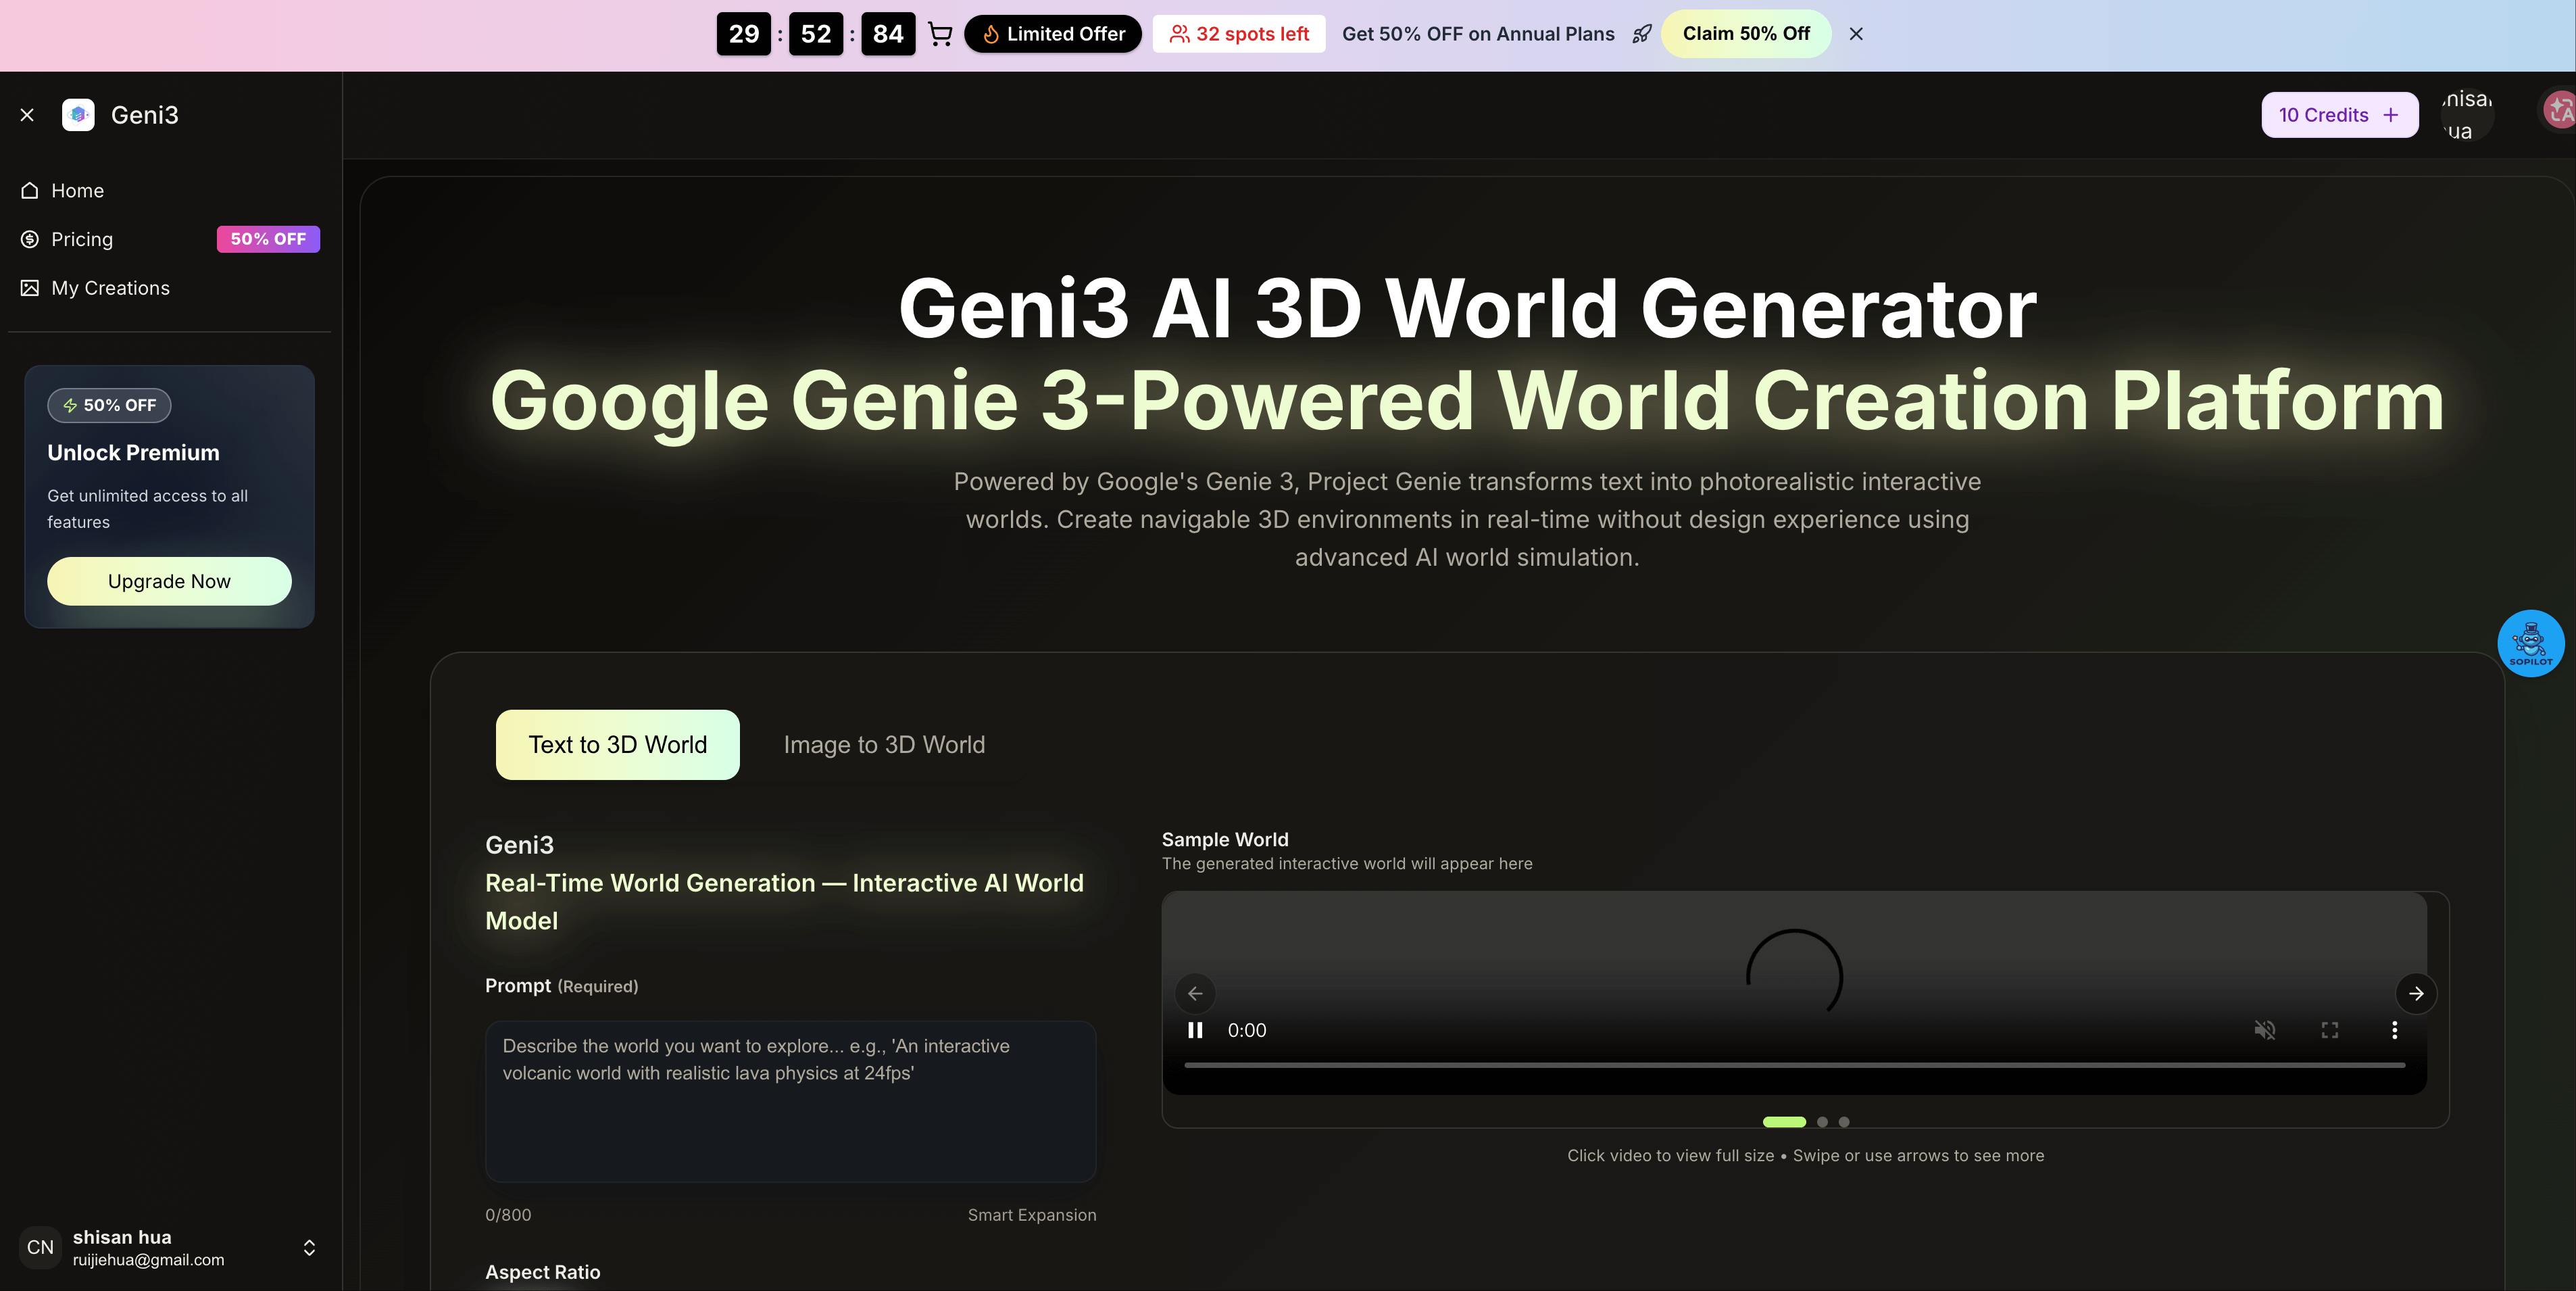Click the Upgrade Now button
This screenshot has width=2576, height=1291.
pyautogui.click(x=168, y=581)
